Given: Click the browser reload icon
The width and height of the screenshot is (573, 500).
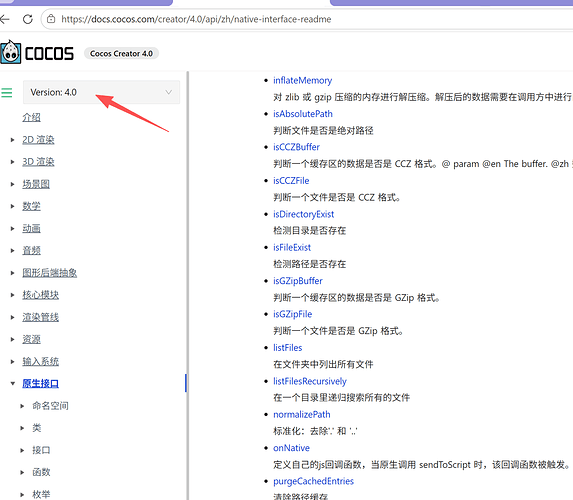Looking at the screenshot, I should [x=28, y=19].
